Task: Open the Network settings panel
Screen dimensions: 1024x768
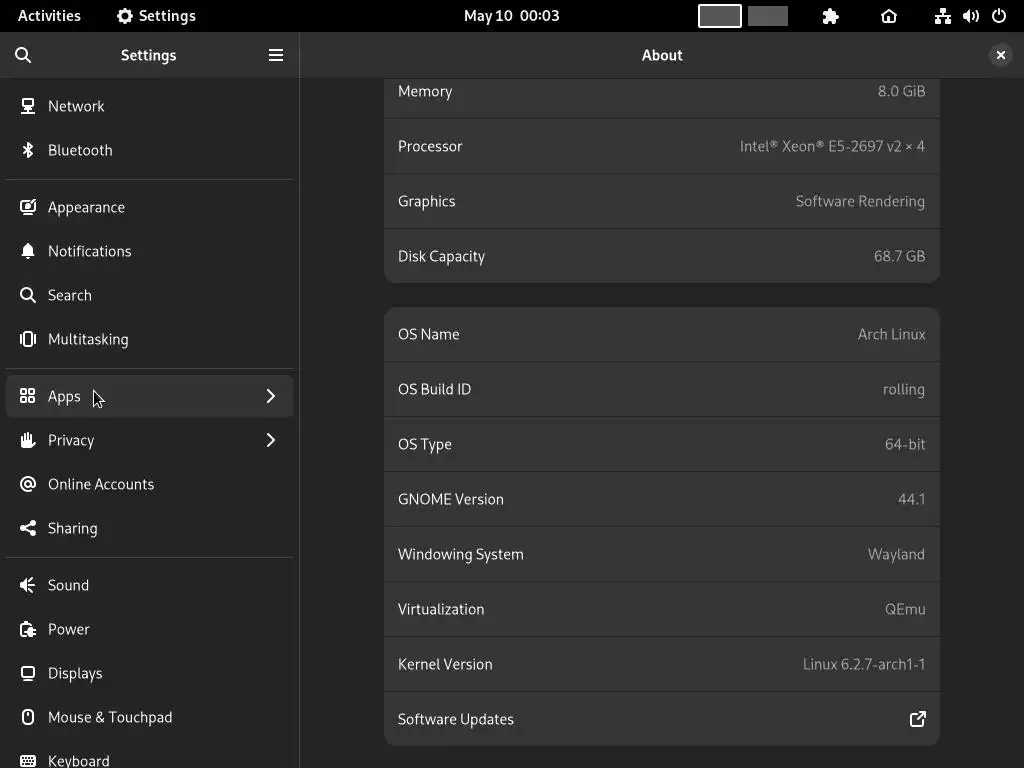Action: pos(150,106)
